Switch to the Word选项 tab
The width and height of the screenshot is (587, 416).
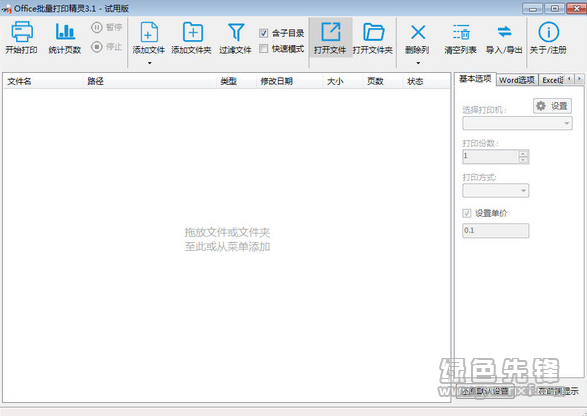pos(517,80)
